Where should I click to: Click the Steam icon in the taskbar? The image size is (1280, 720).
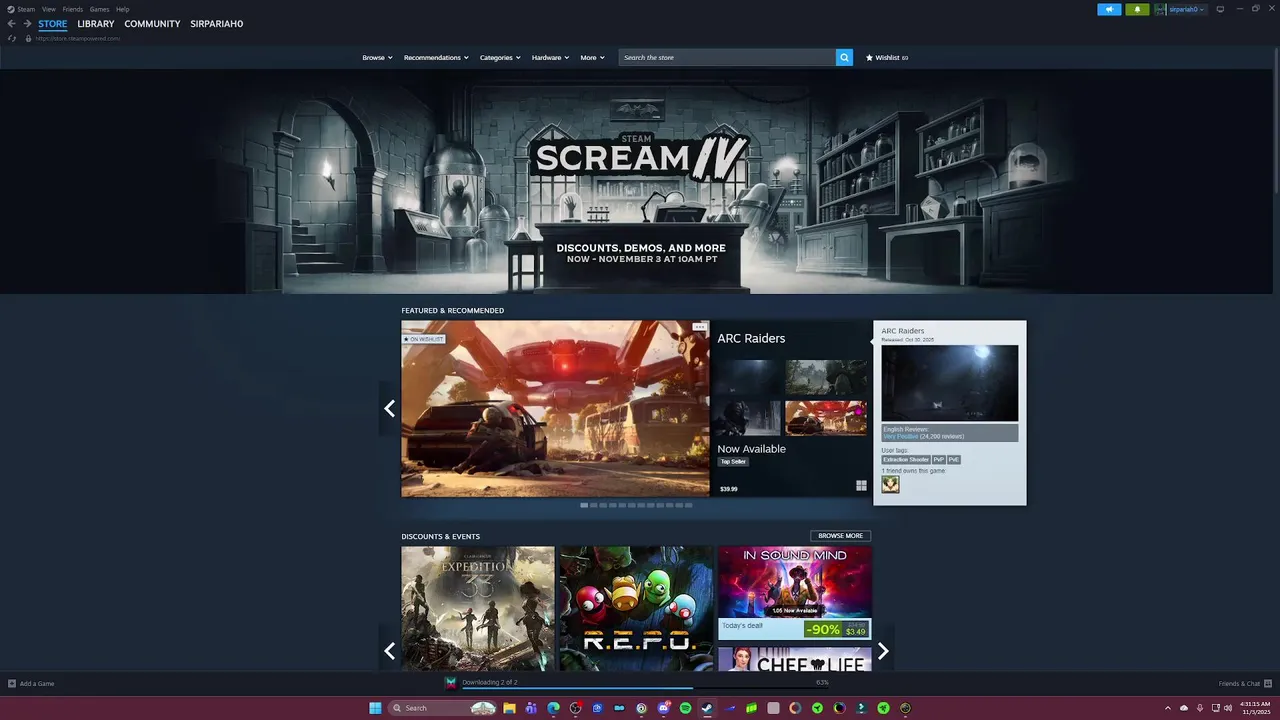707,708
